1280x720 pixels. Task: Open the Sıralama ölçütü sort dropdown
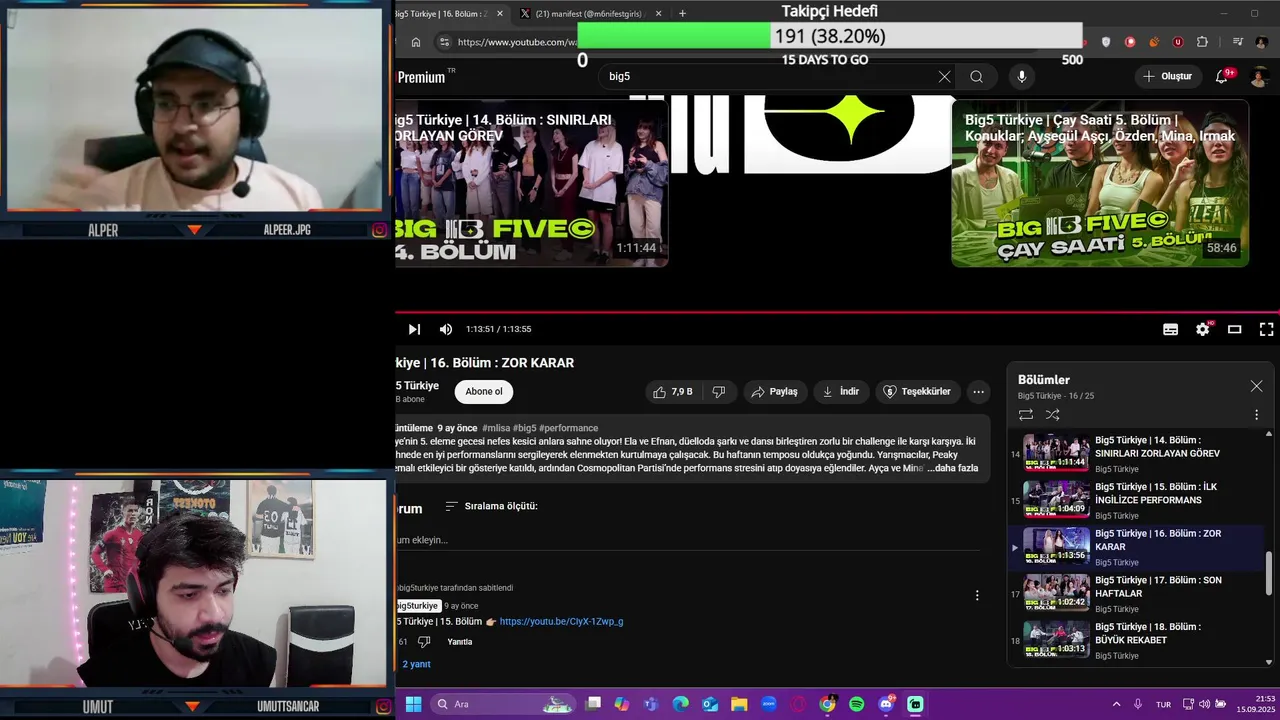coord(492,506)
